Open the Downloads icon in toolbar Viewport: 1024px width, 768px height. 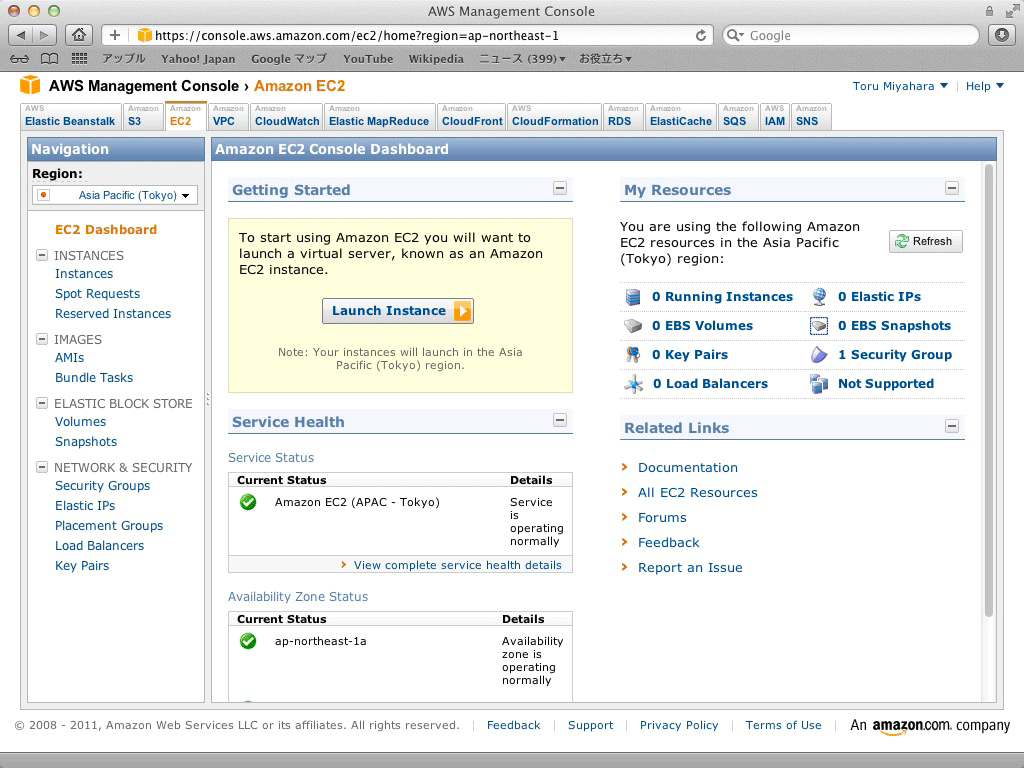click(1002, 35)
